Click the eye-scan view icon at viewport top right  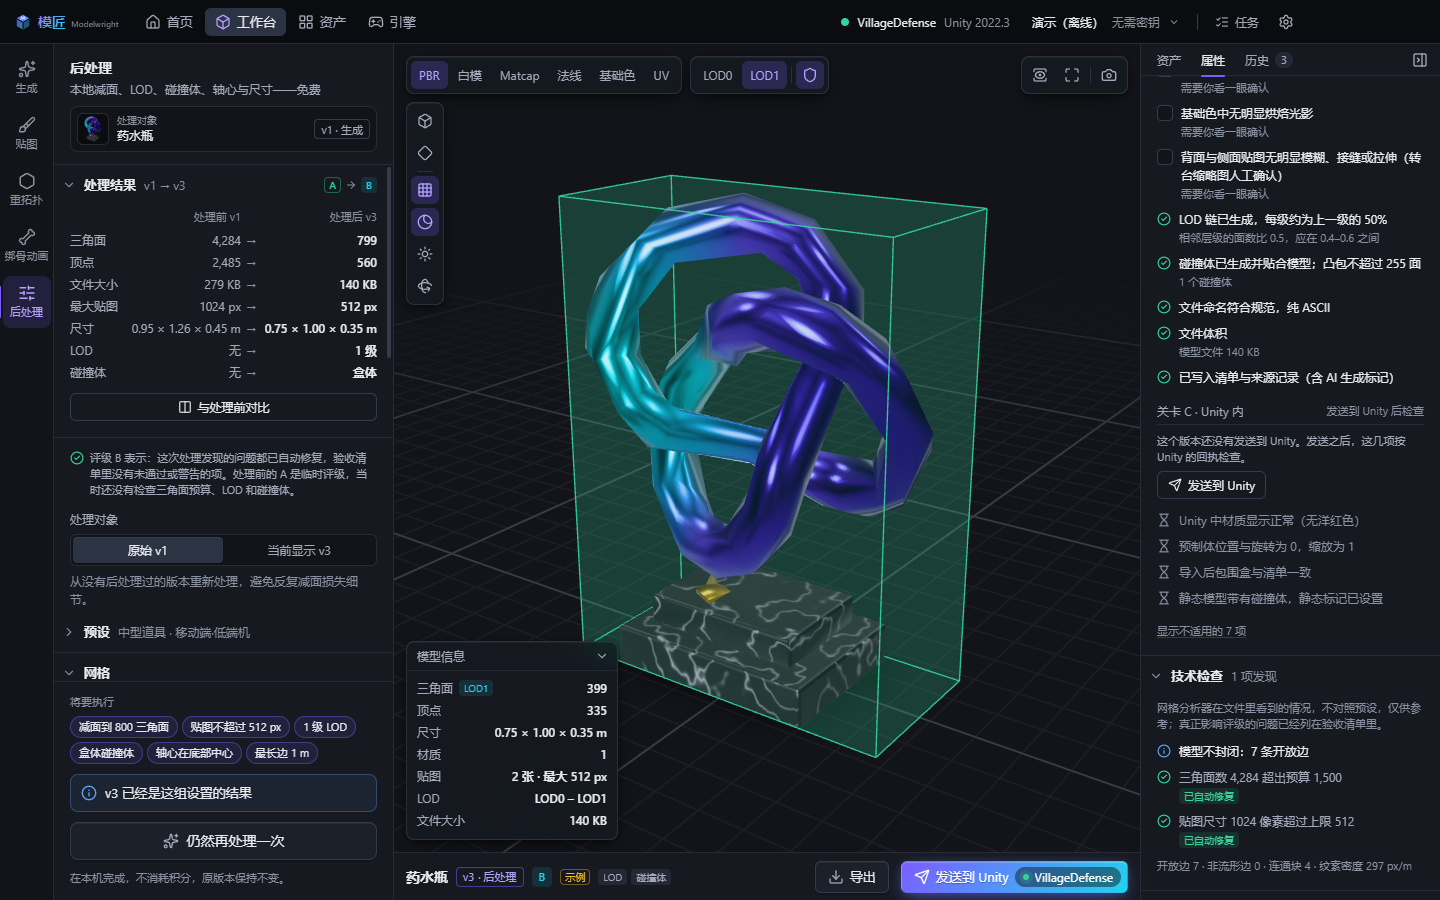pos(1040,75)
